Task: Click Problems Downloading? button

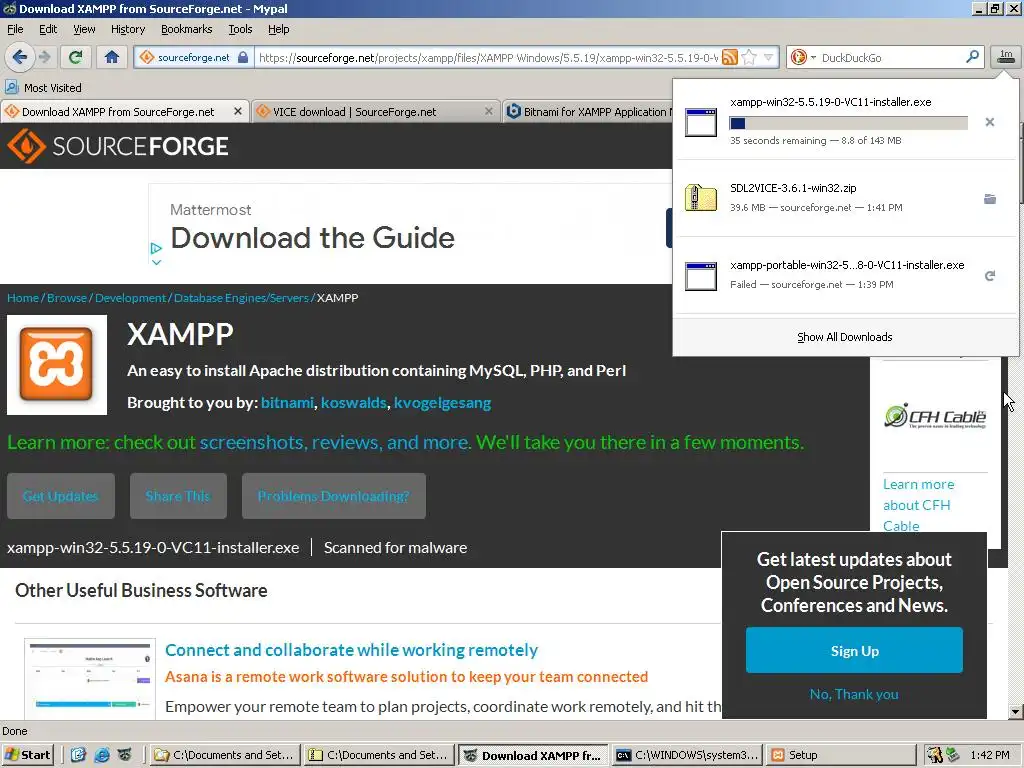Action: 334,496
